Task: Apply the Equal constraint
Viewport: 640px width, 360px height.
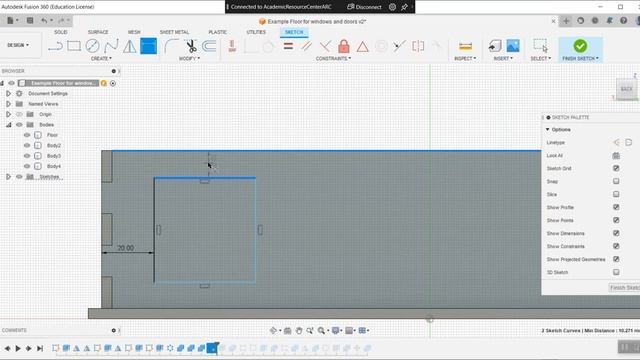Action: 288,46
